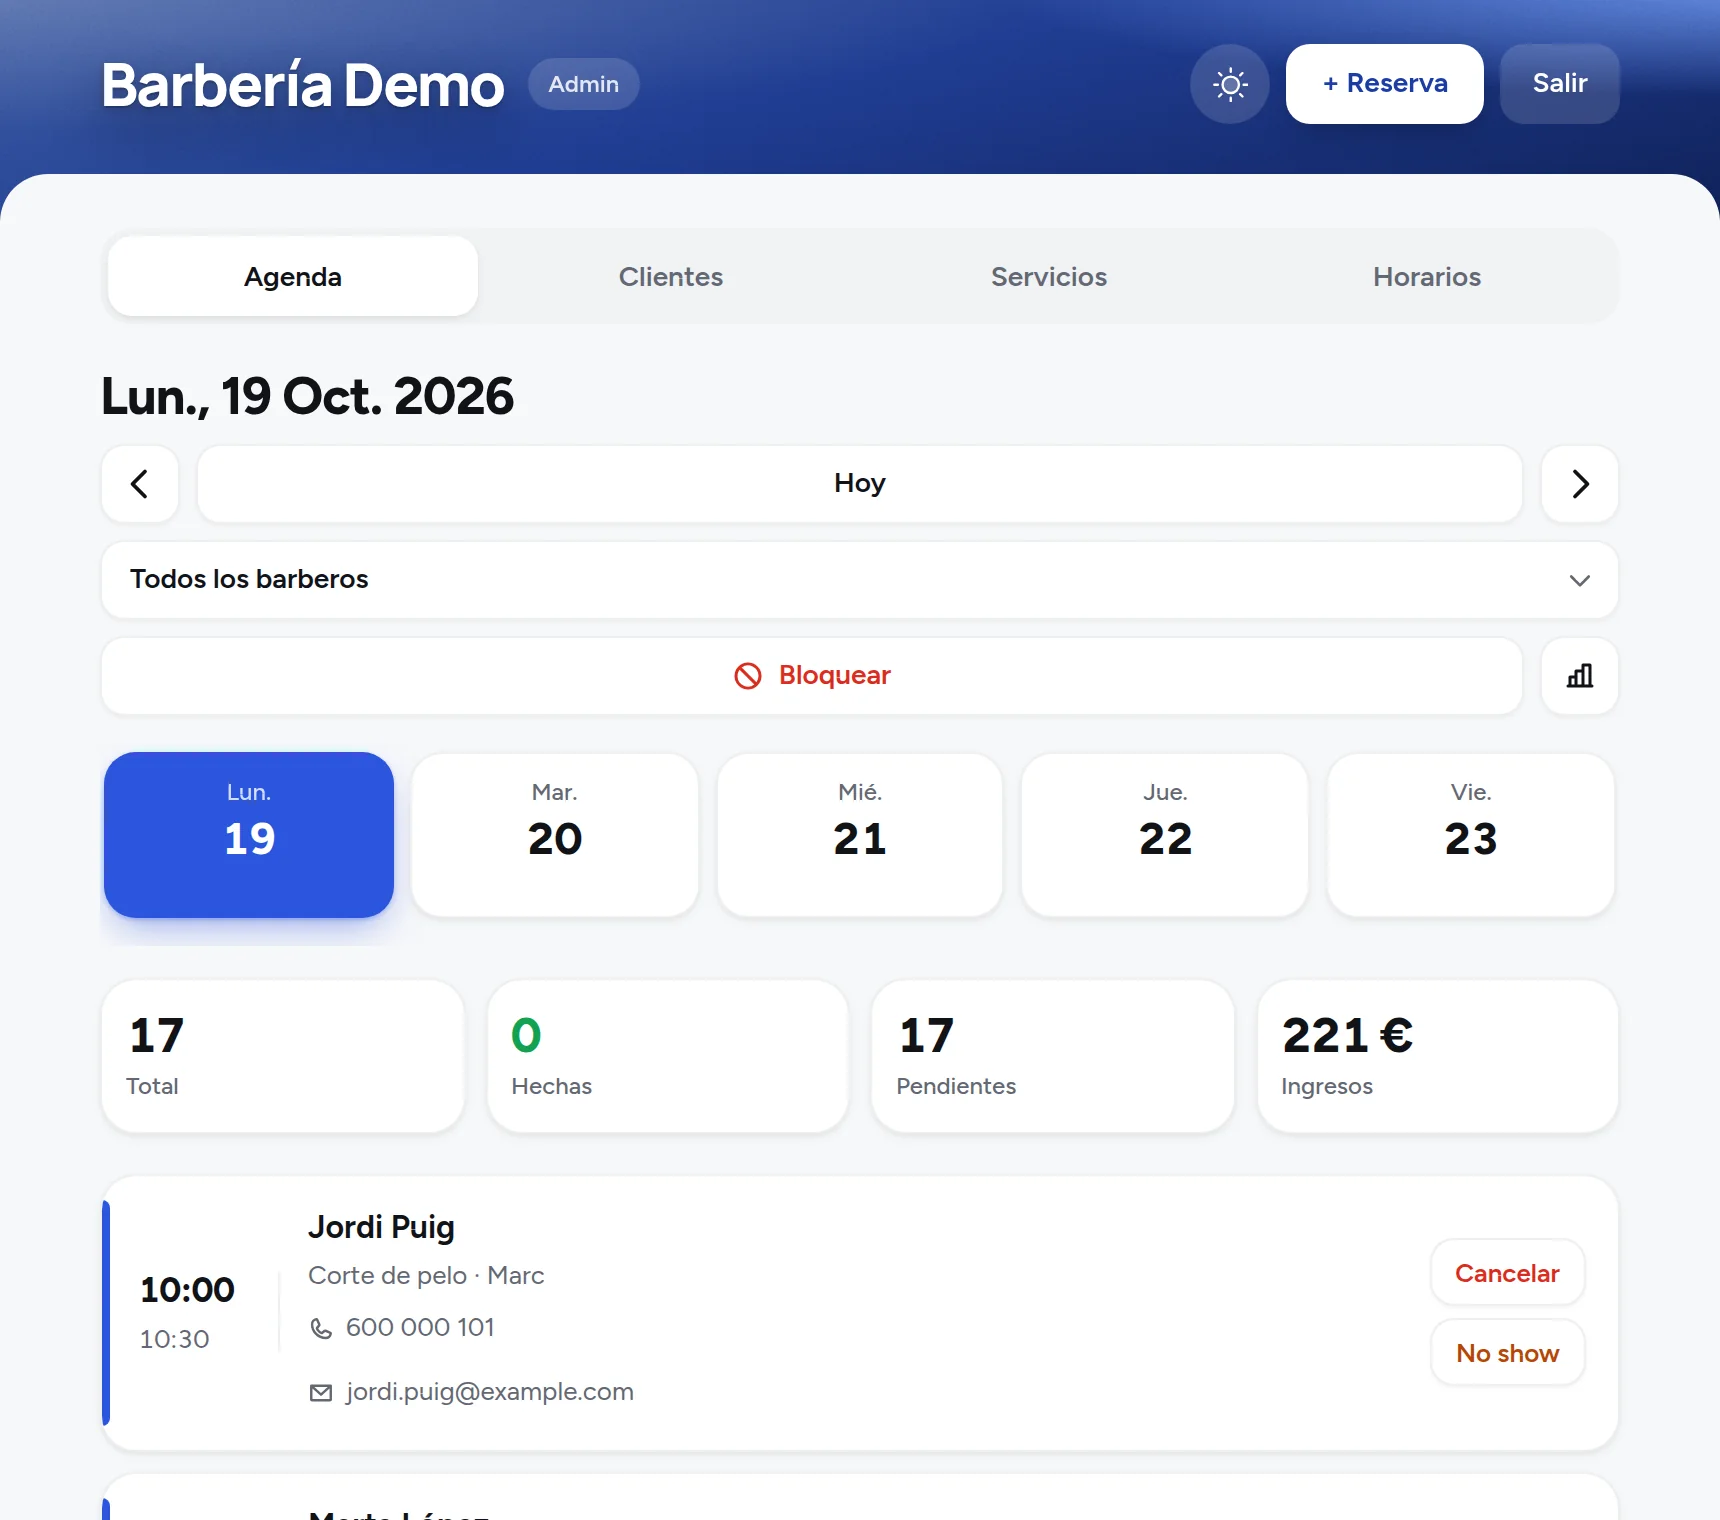Image resolution: width=1720 pixels, height=1520 pixels.
Task: Click the 221 € Ingresos stat card
Action: point(1438,1056)
